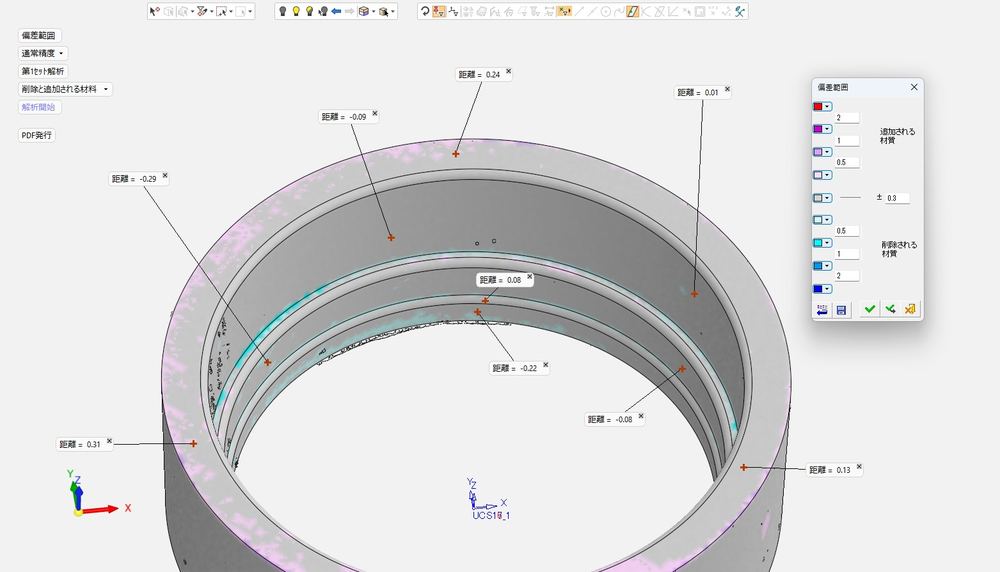Click the 3D cube view orientation icon
Image resolution: width=1000 pixels, height=572 pixels.
click(x=364, y=11)
